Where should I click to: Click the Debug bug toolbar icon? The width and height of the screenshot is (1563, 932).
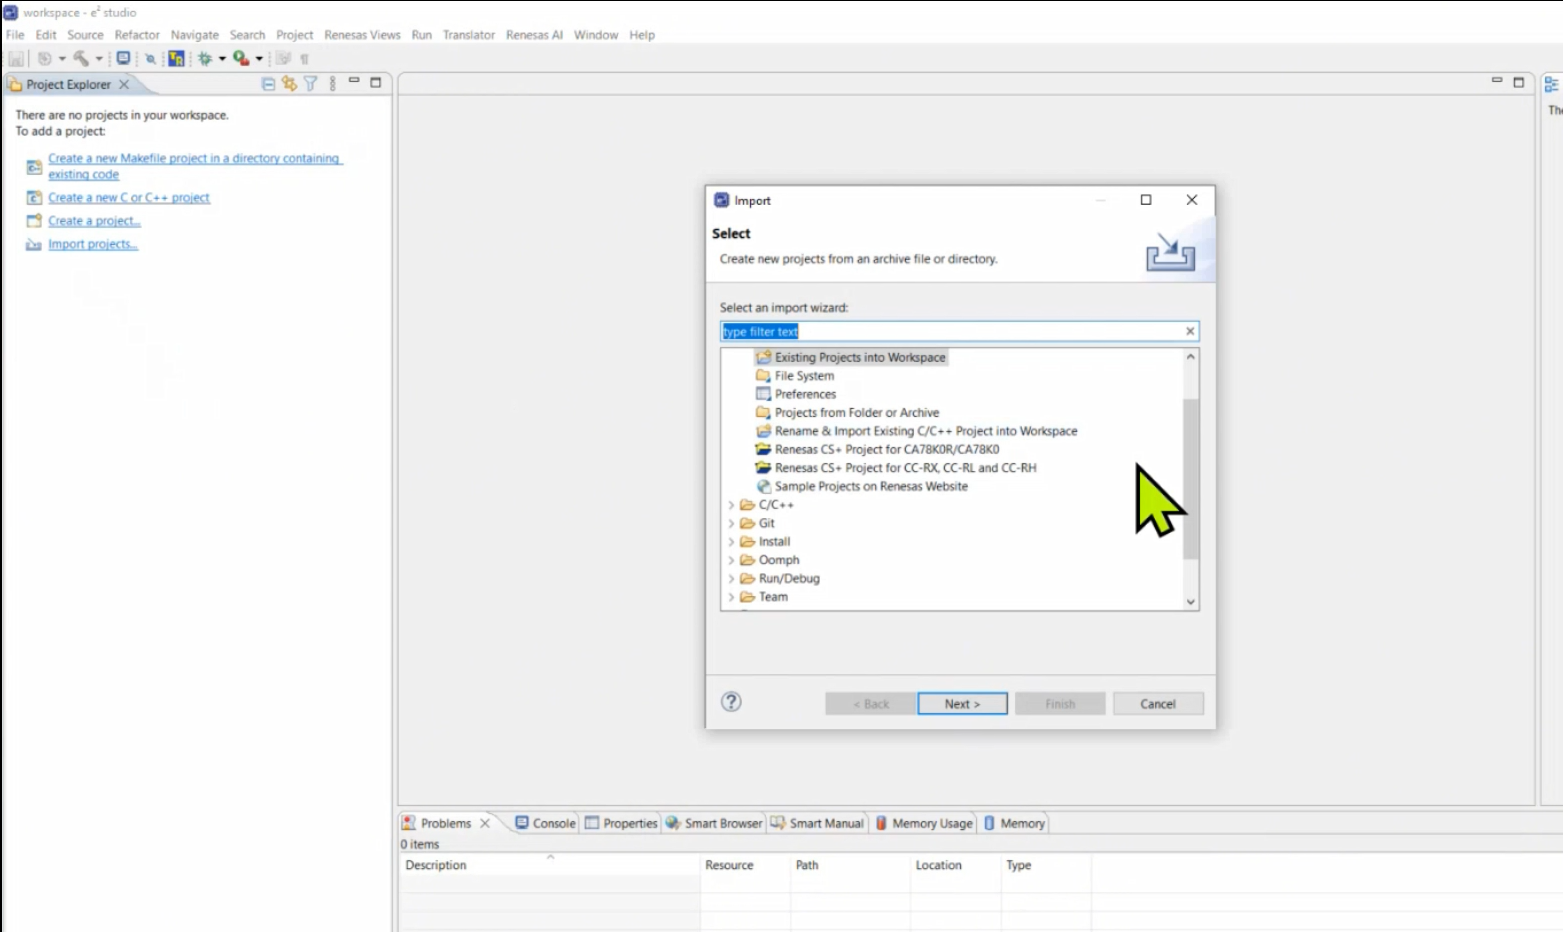pyautogui.click(x=205, y=59)
